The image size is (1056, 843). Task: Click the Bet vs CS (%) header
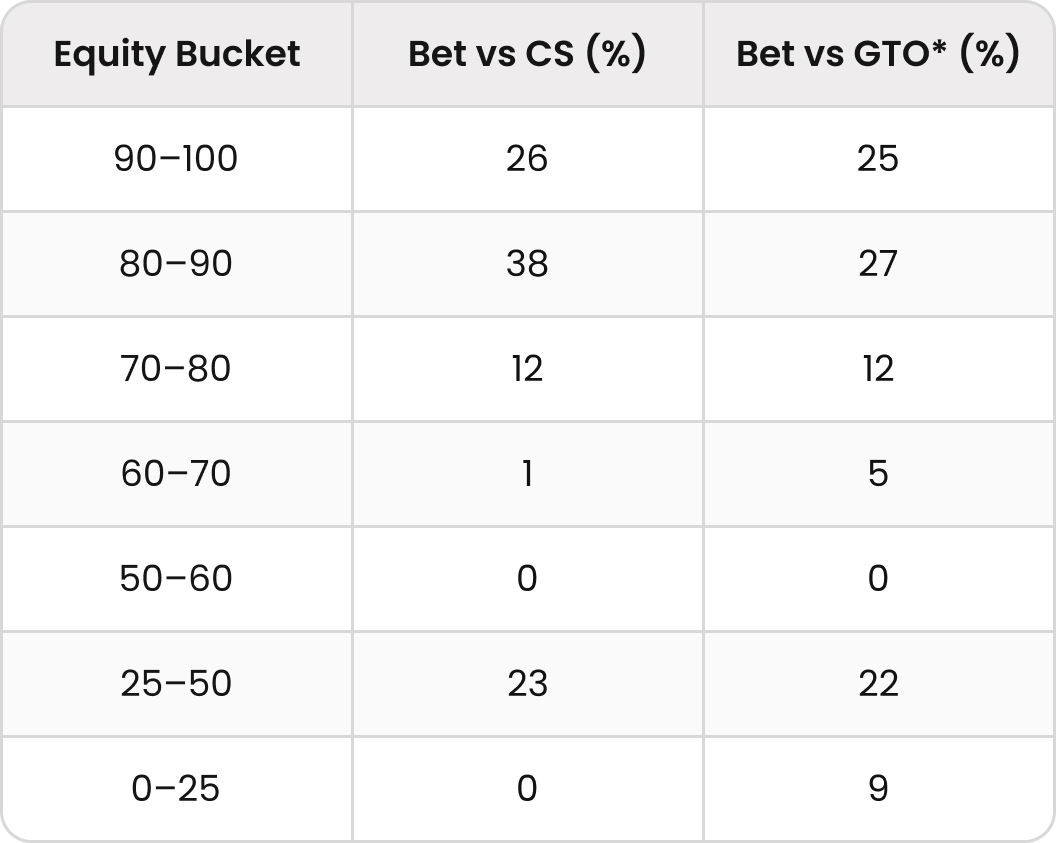coord(527,54)
